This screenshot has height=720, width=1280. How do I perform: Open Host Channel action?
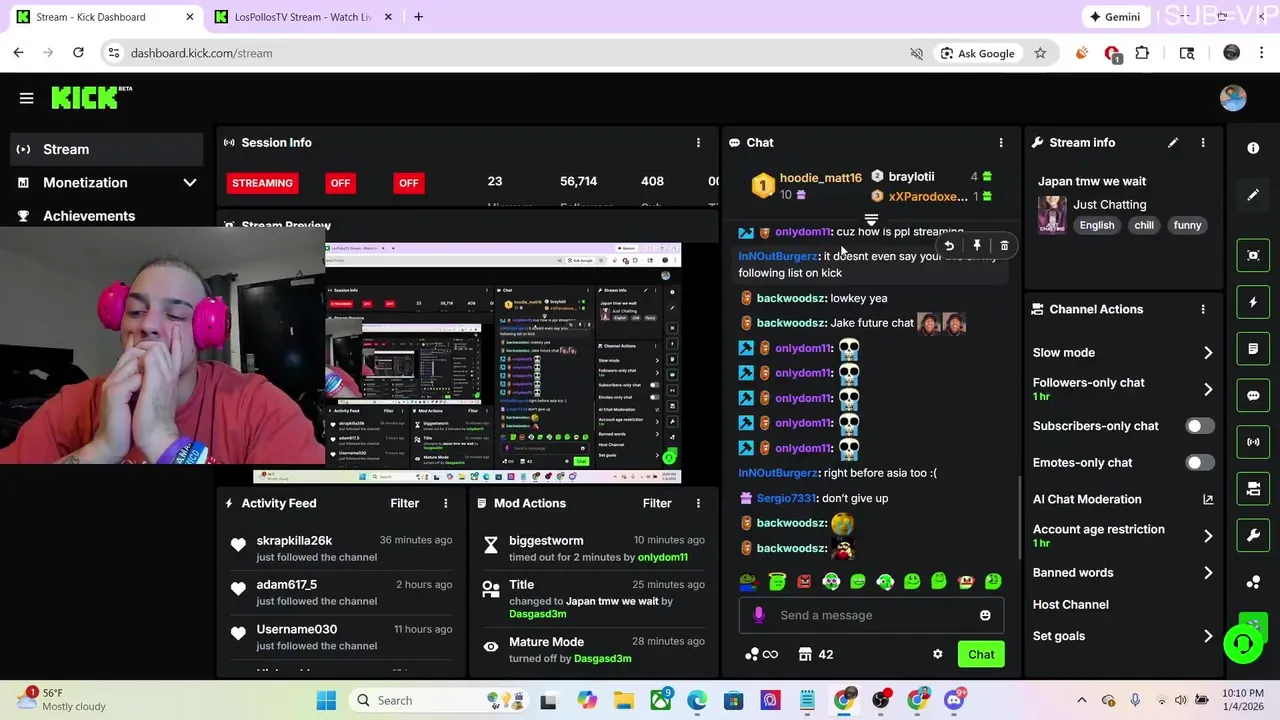click(x=1070, y=604)
